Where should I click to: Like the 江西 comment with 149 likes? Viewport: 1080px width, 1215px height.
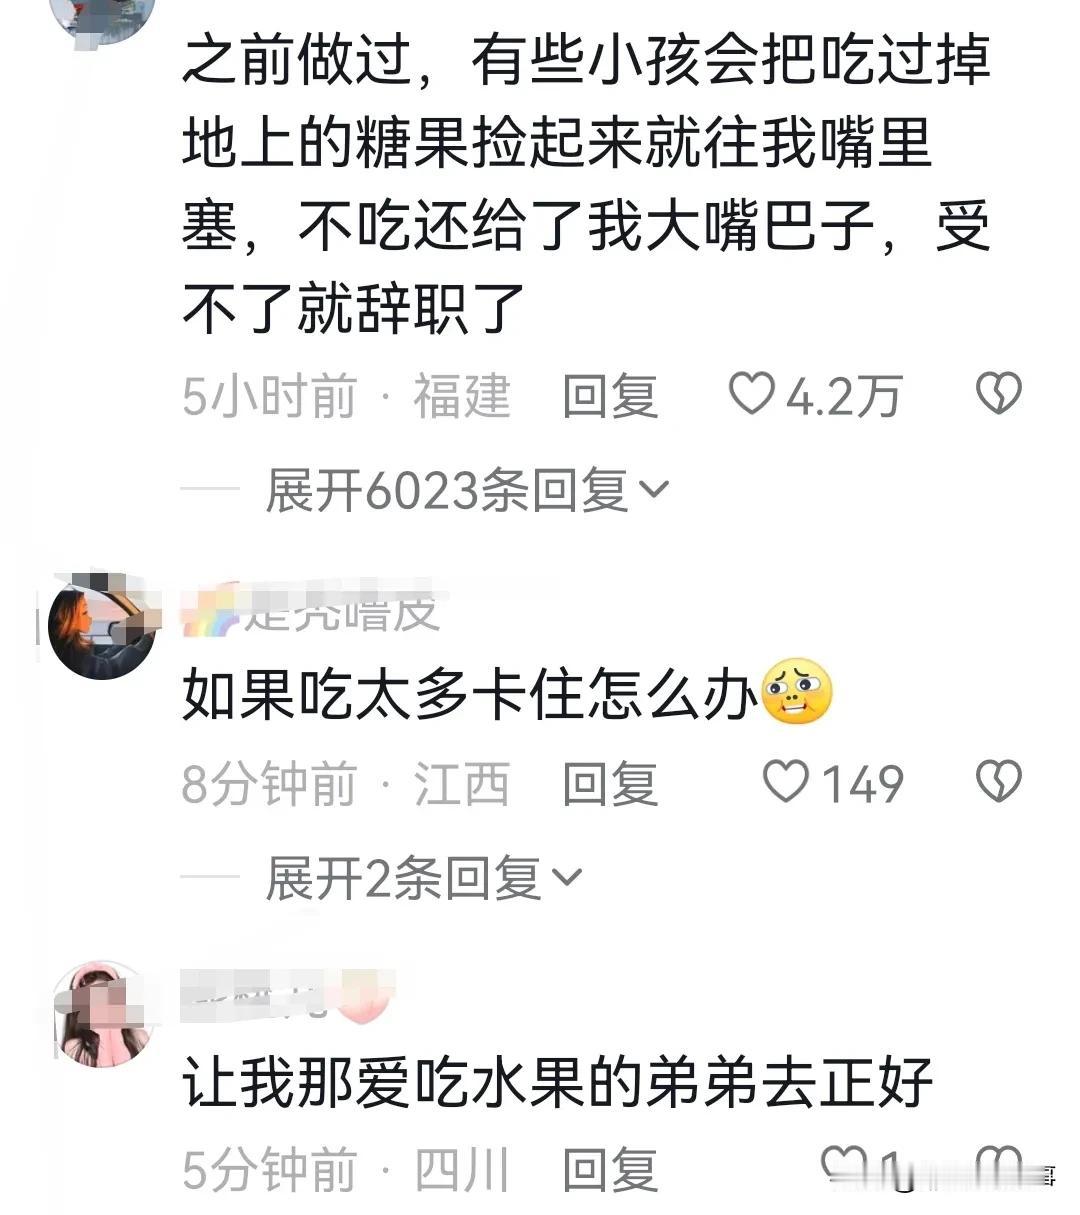coord(786,781)
